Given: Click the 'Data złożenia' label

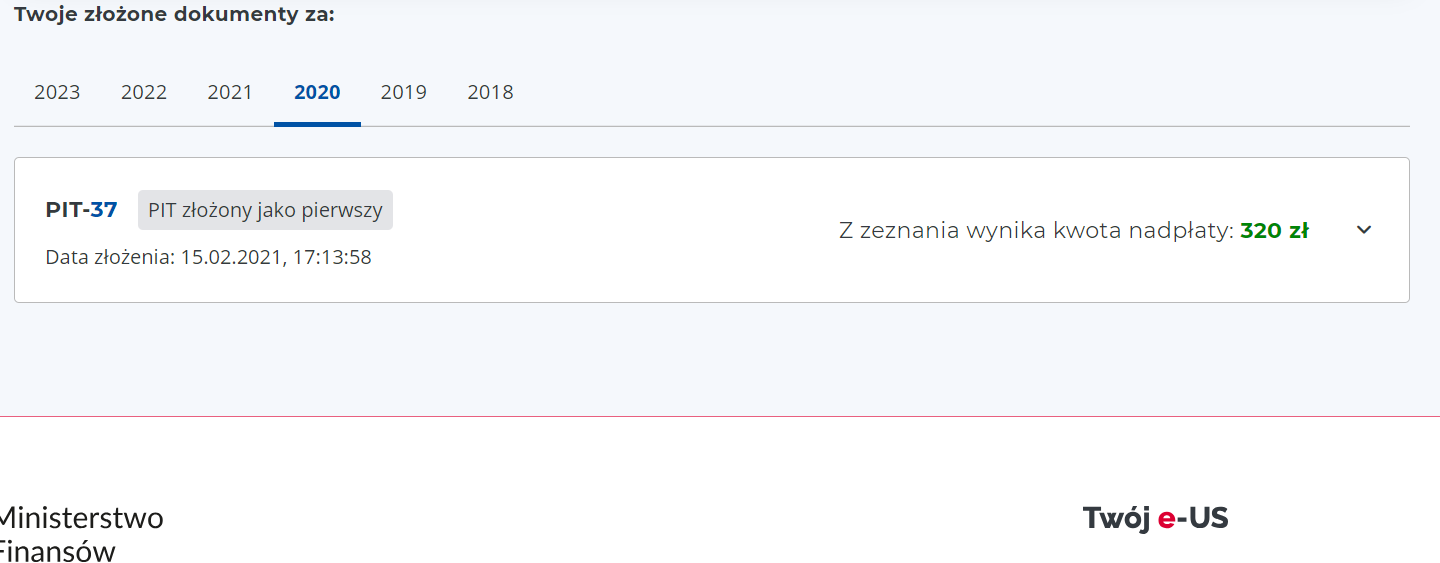Looking at the screenshot, I should 110,258.
